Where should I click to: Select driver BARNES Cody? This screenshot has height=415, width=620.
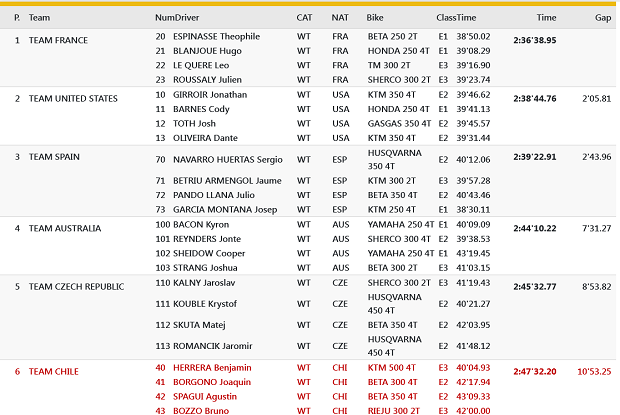coord(203,109)
